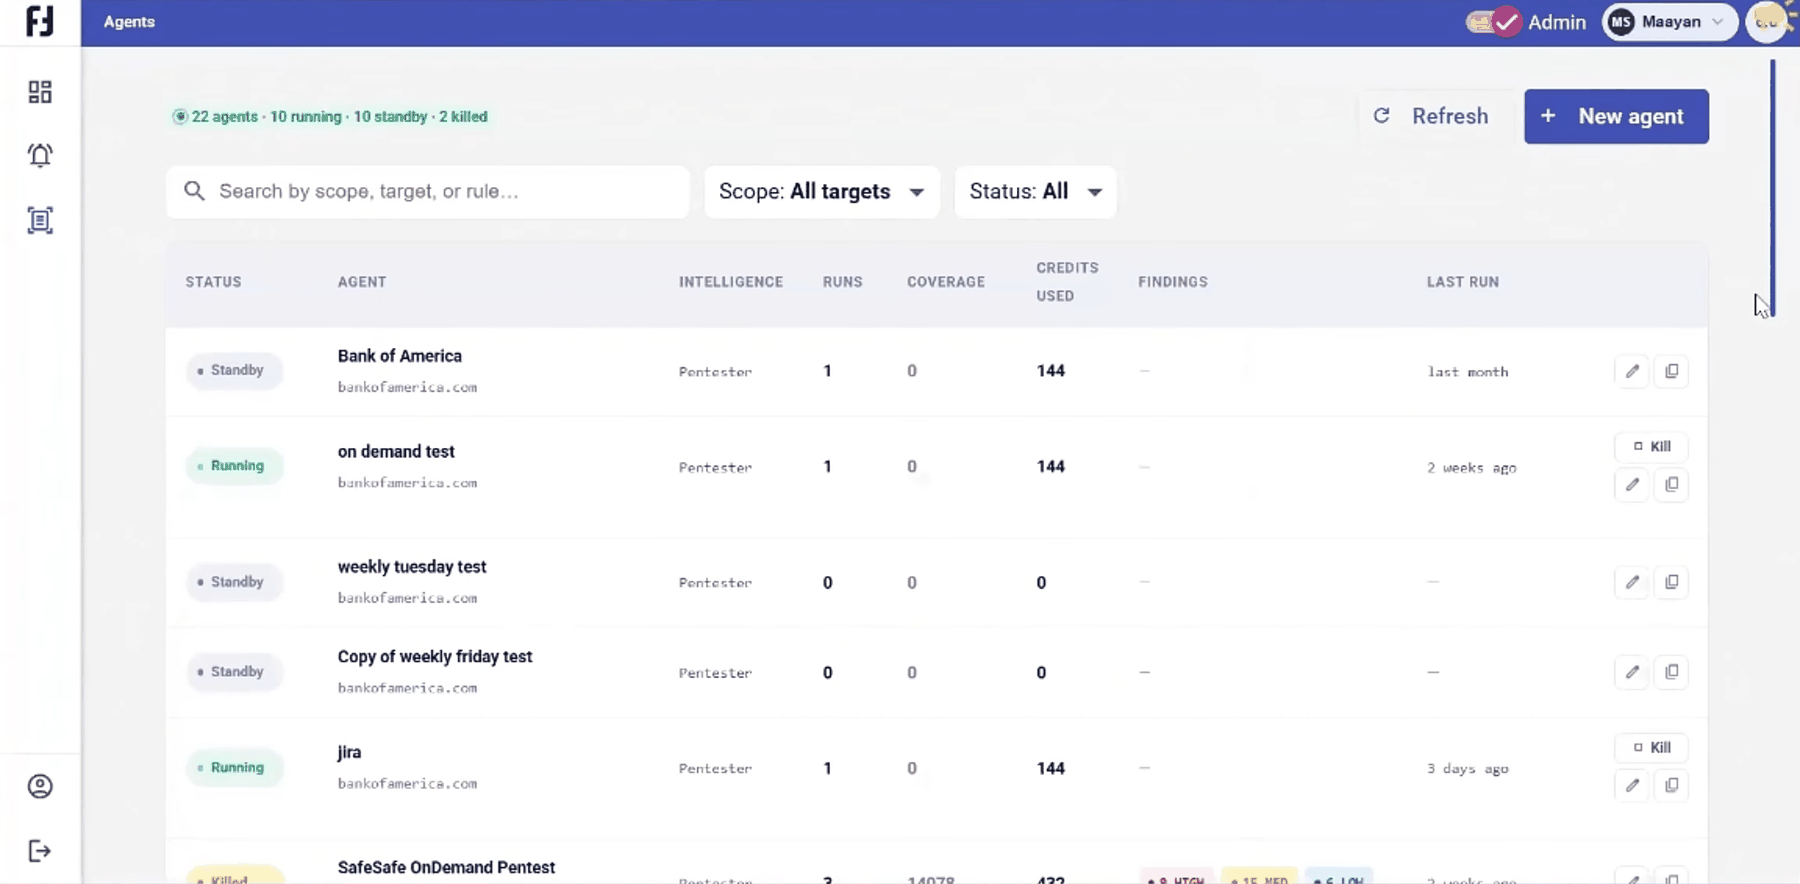Click '3 days ago' in jira row

pyautogui.click(x=1468, y=769)
